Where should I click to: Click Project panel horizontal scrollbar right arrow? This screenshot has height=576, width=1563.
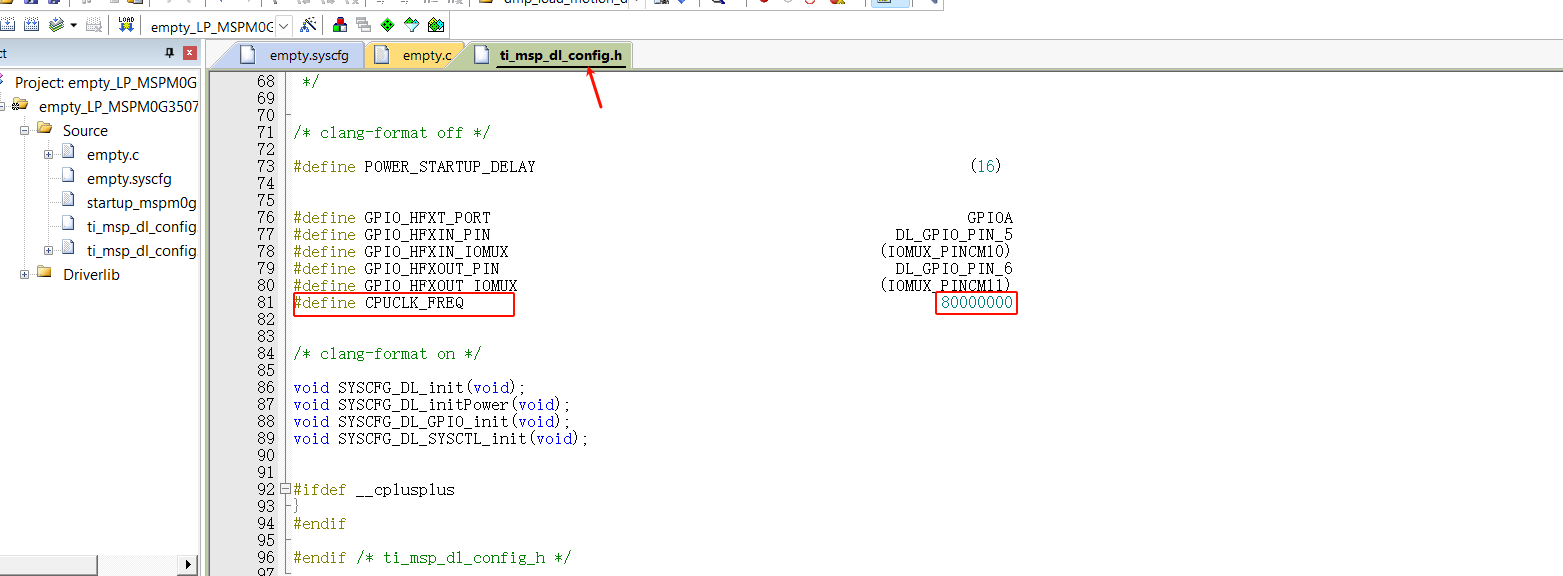coord(189,565)
